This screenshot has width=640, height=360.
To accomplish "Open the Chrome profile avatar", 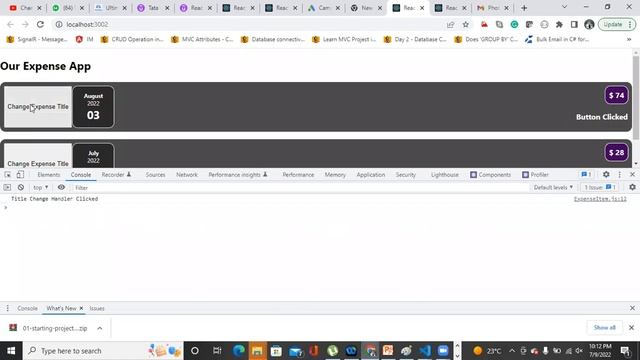I will click(589, 24).
